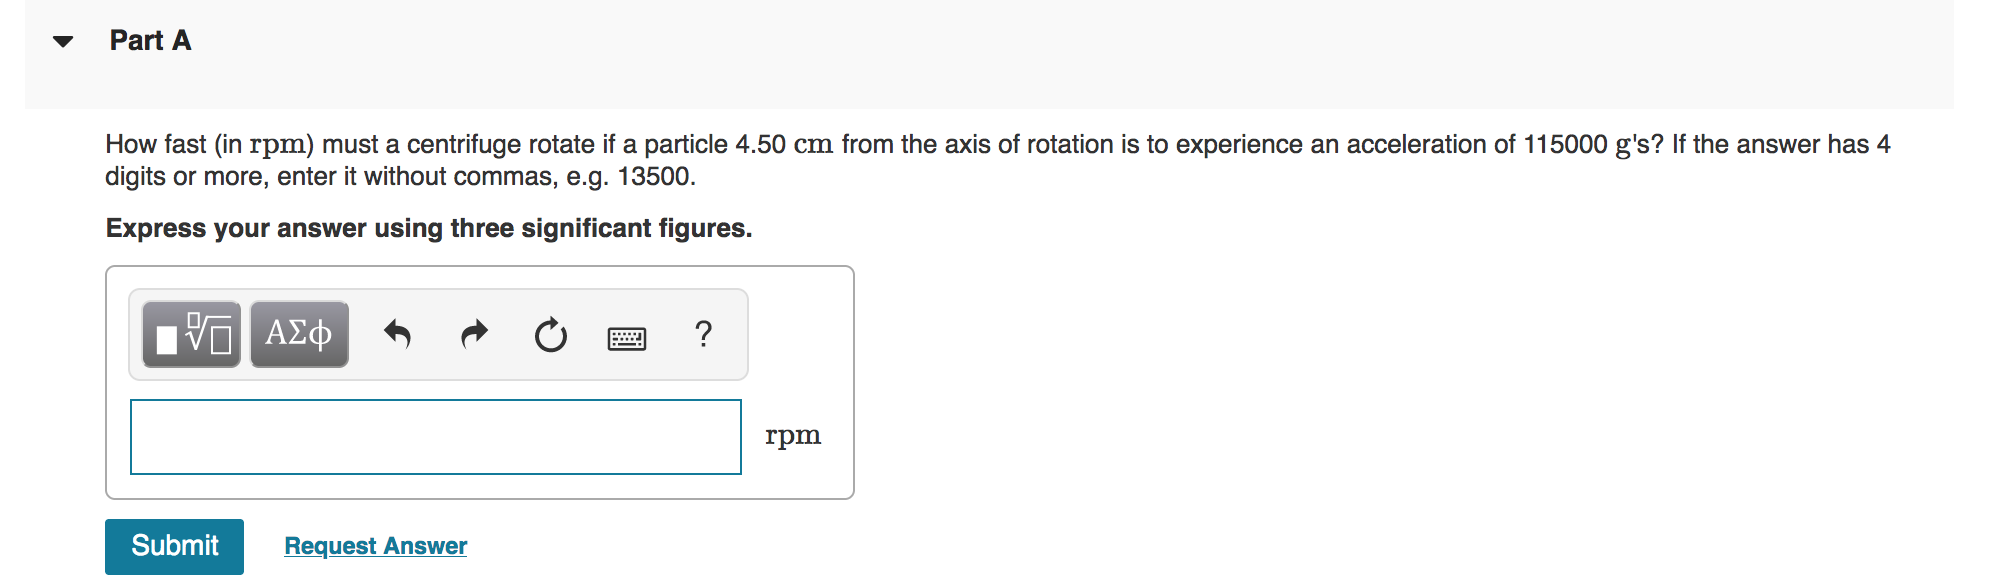Image resolution: width=2000 pixels, height=584 pixels.
Task: Toggle the on-screen keyboard display
Action: tap(627, 337)
